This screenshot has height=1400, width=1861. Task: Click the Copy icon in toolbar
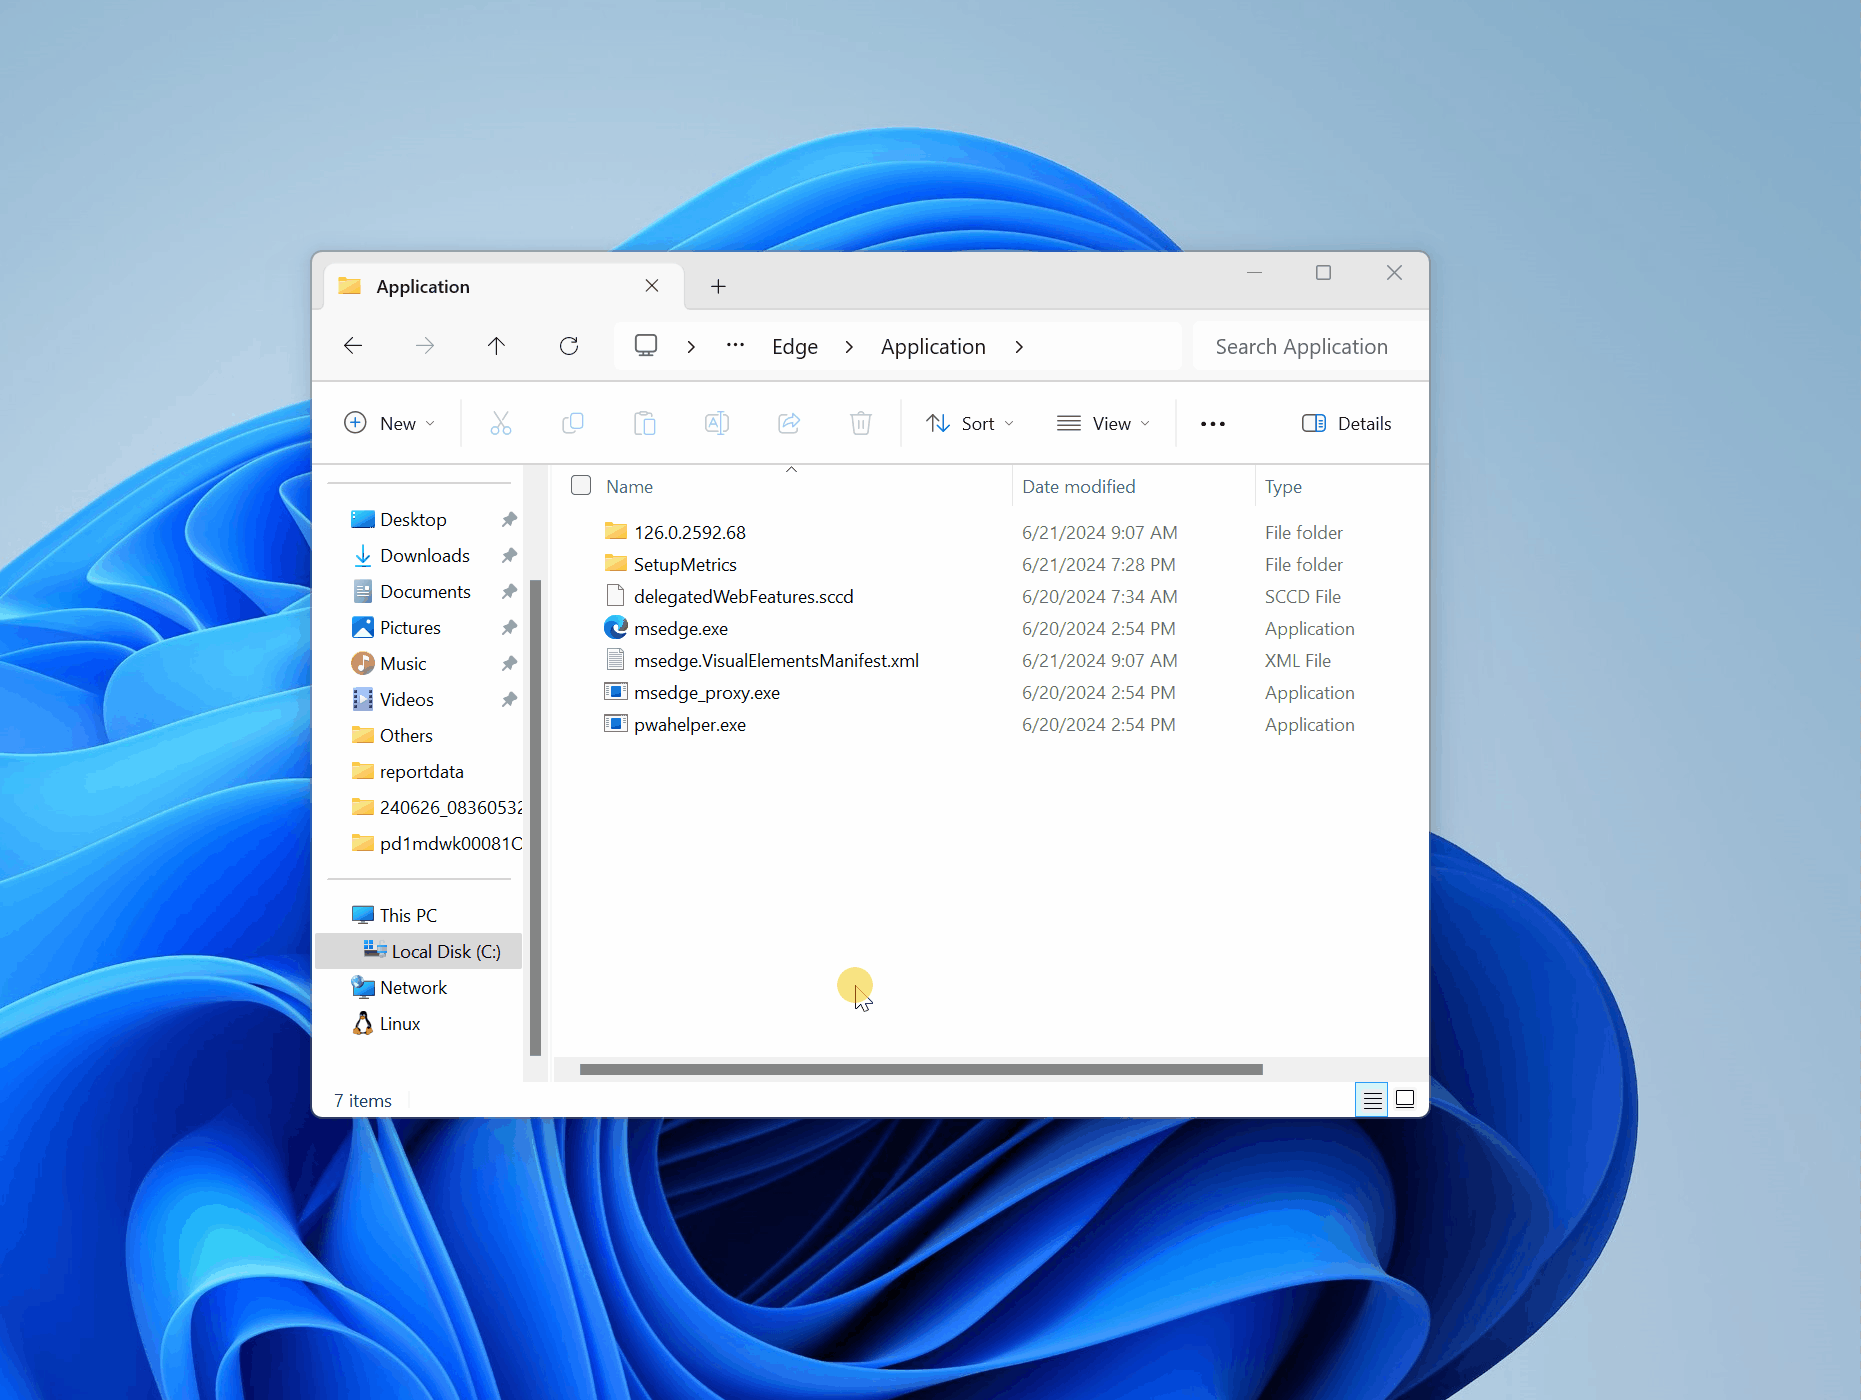click(573, 423)
